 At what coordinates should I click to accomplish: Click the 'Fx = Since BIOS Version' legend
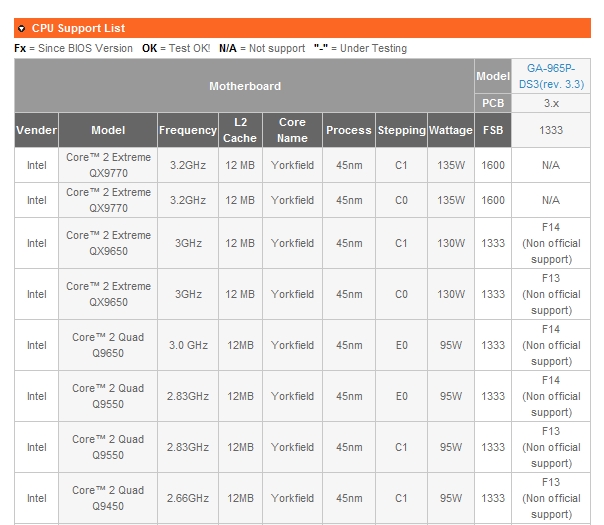pos(73,48)
